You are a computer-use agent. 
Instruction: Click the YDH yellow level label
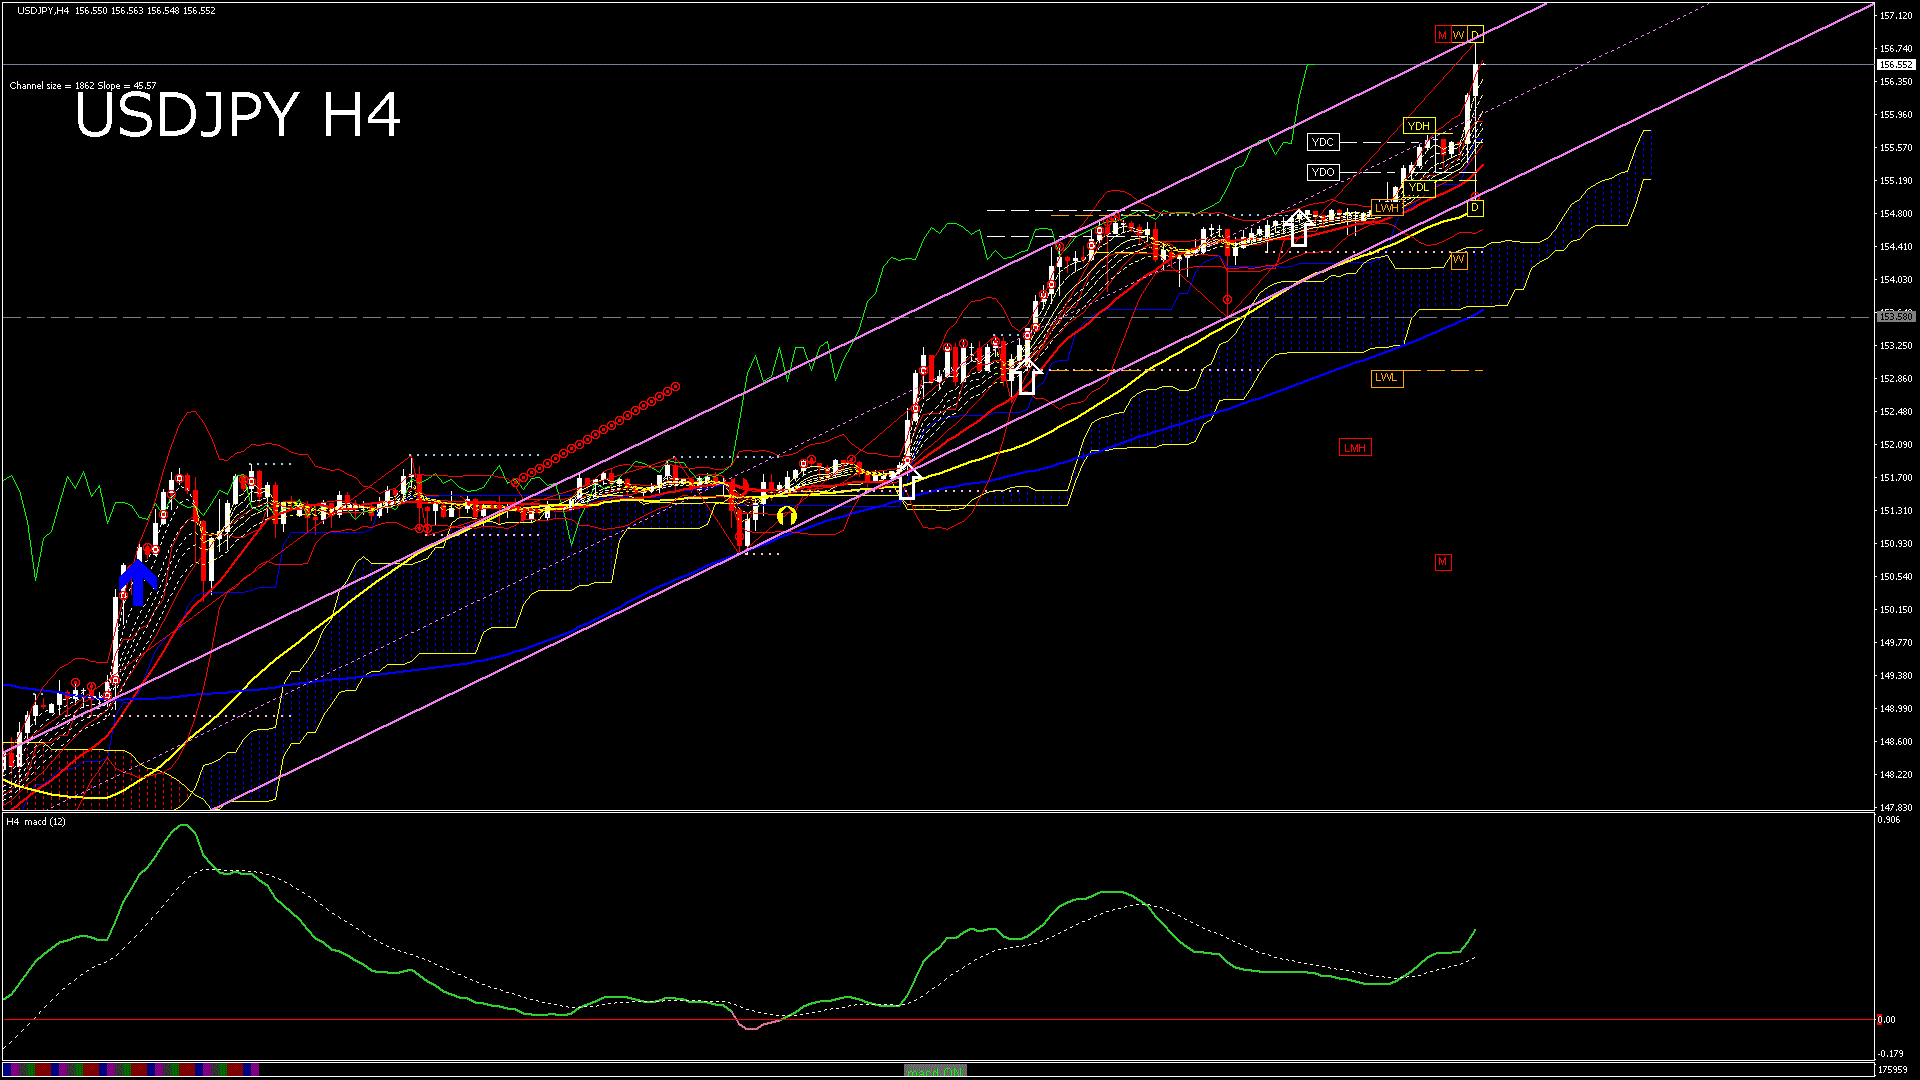[1418, 126]
